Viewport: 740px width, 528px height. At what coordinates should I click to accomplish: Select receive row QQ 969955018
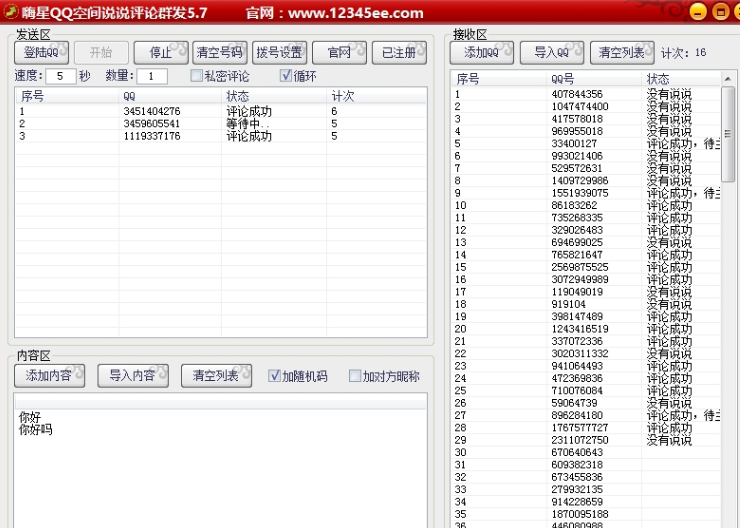pos(586,131)
